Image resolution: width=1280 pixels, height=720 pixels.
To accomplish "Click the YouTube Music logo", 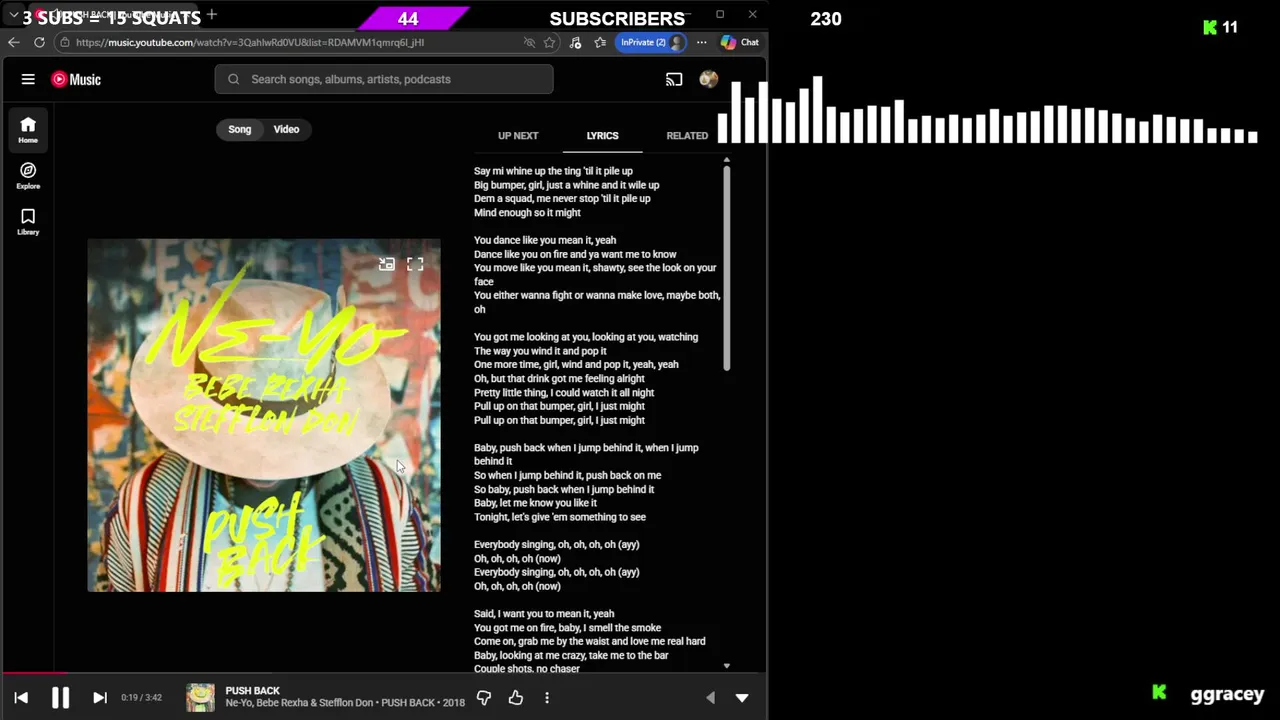I will [x=76, y=79].
